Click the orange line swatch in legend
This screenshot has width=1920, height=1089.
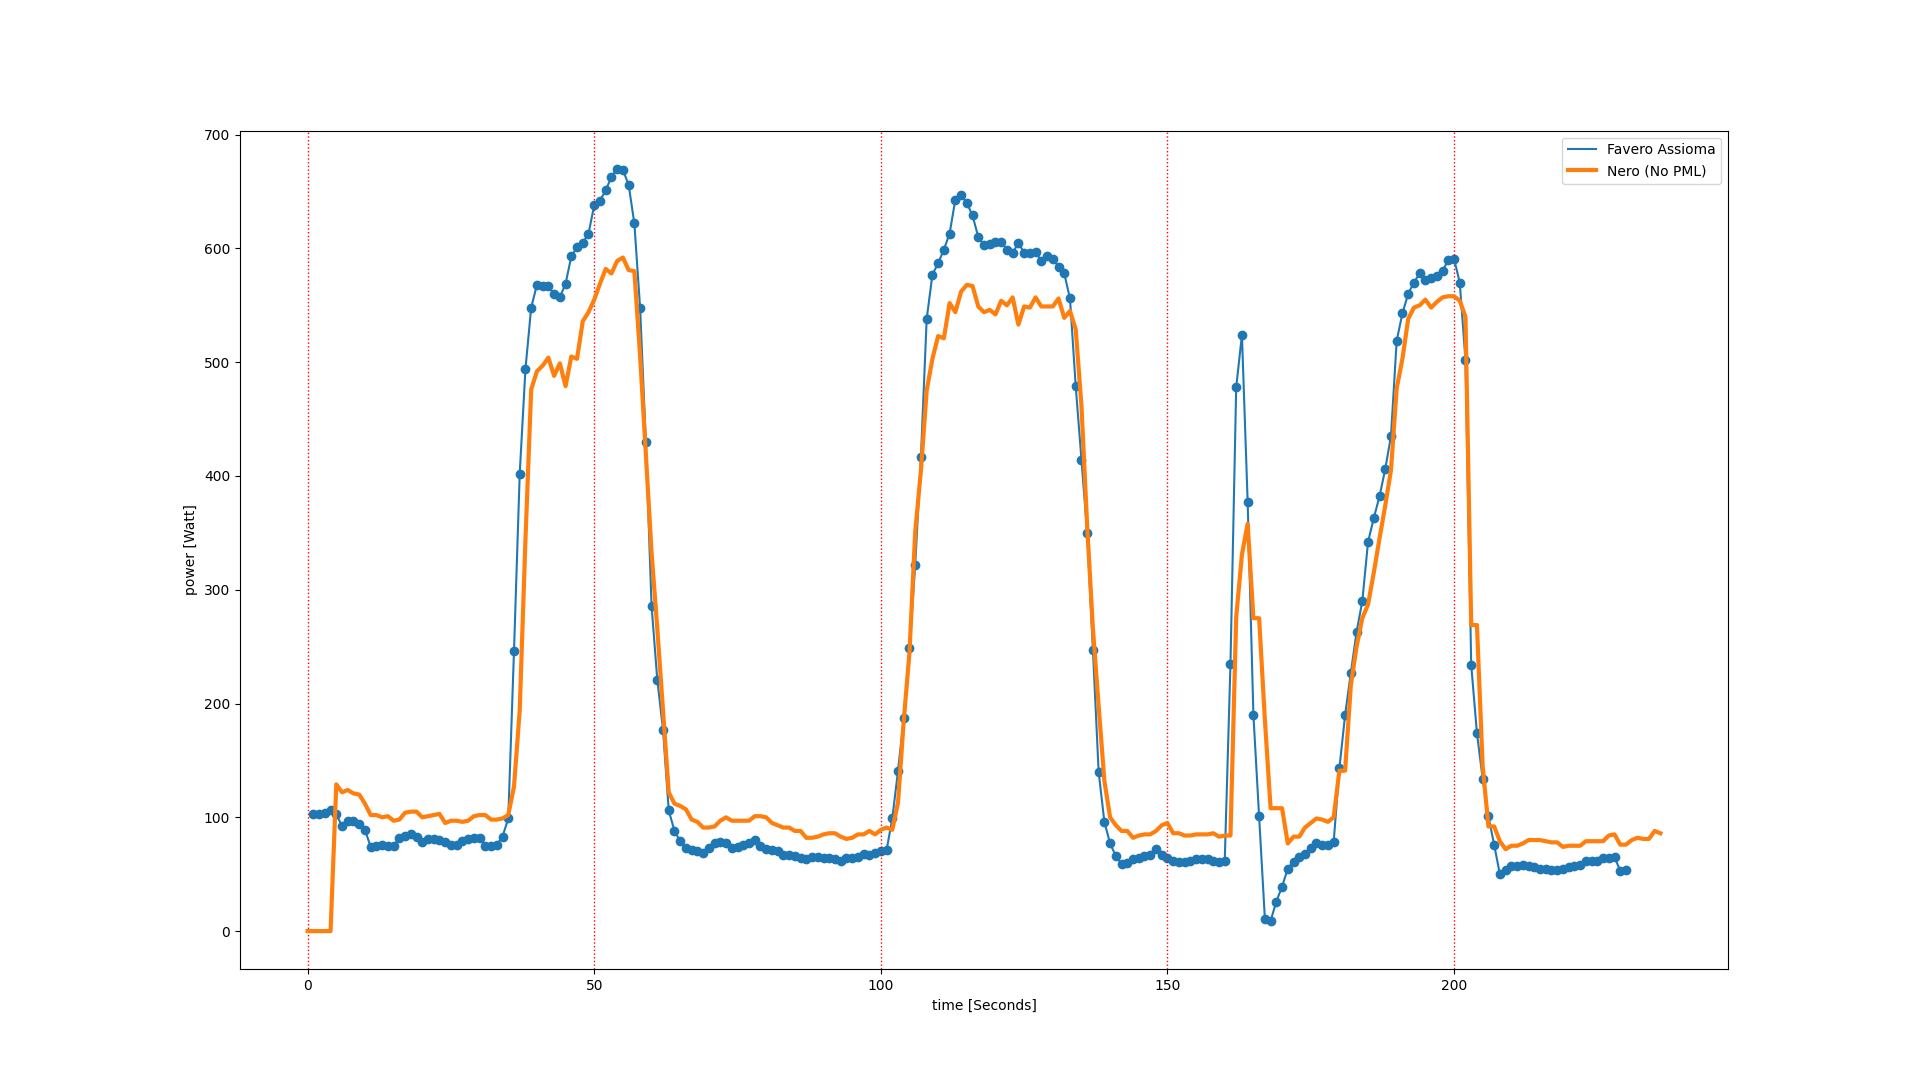click(1582, 171)
